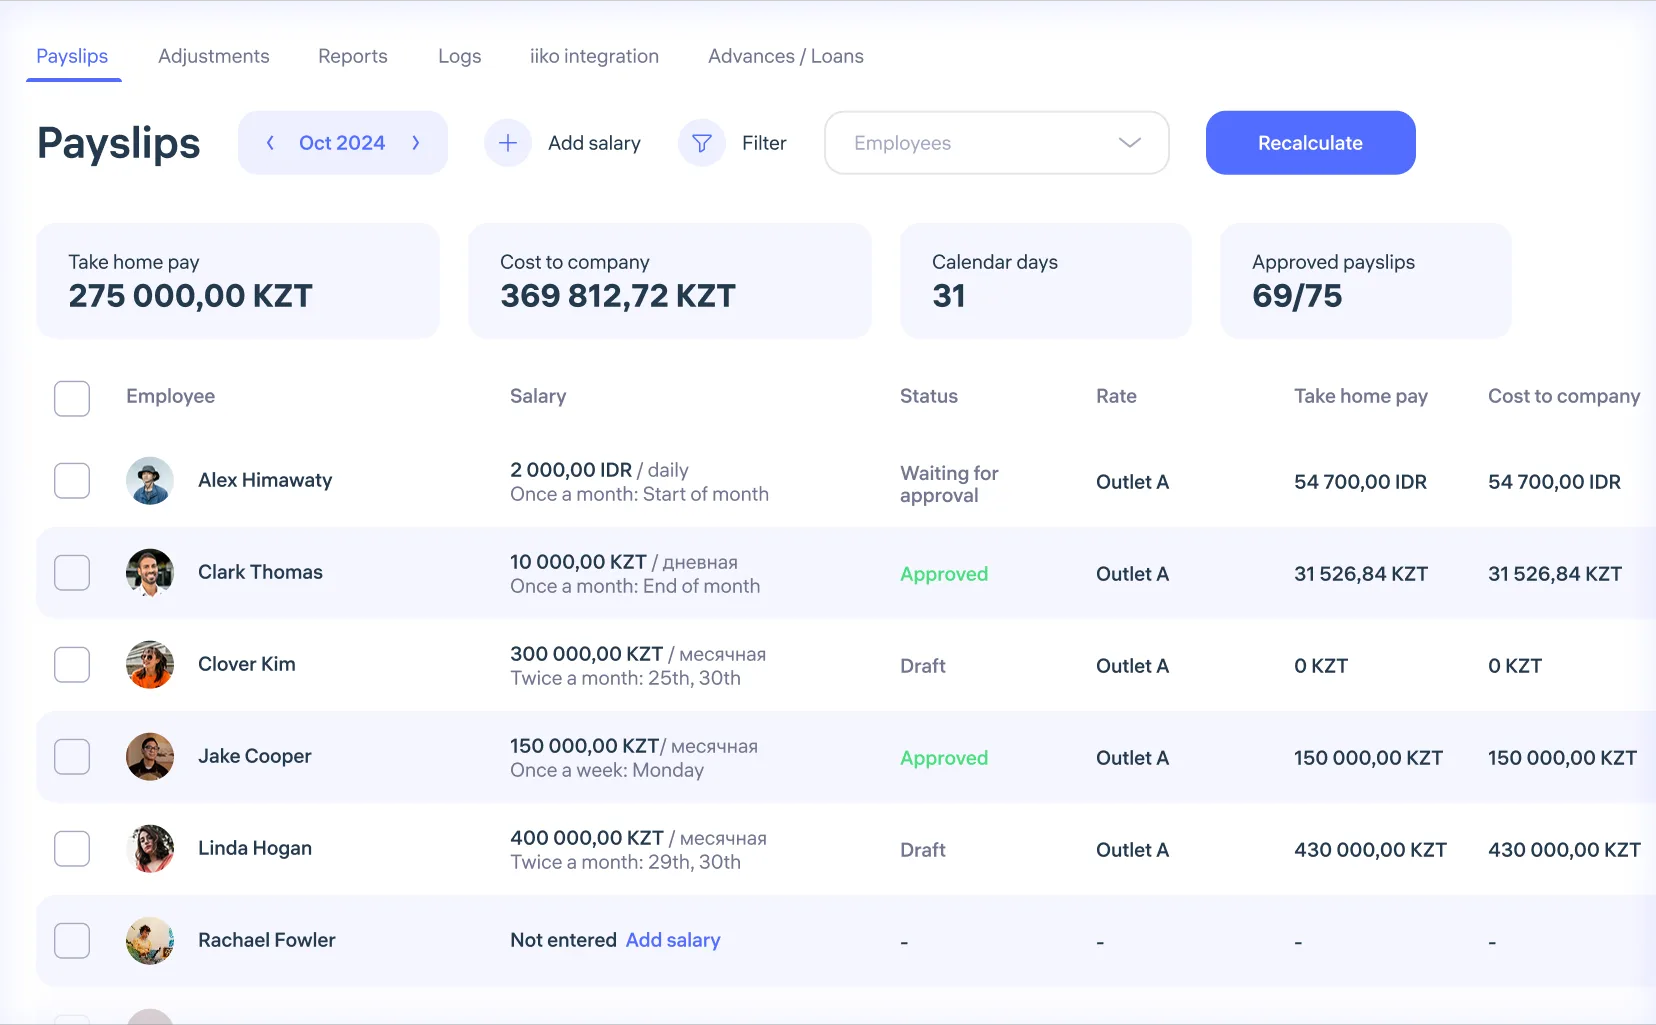The width and height of the screenshot is (1656, 1025).
Task: Open Clark Thomas's avatar
Action: (x=150, y=573)
